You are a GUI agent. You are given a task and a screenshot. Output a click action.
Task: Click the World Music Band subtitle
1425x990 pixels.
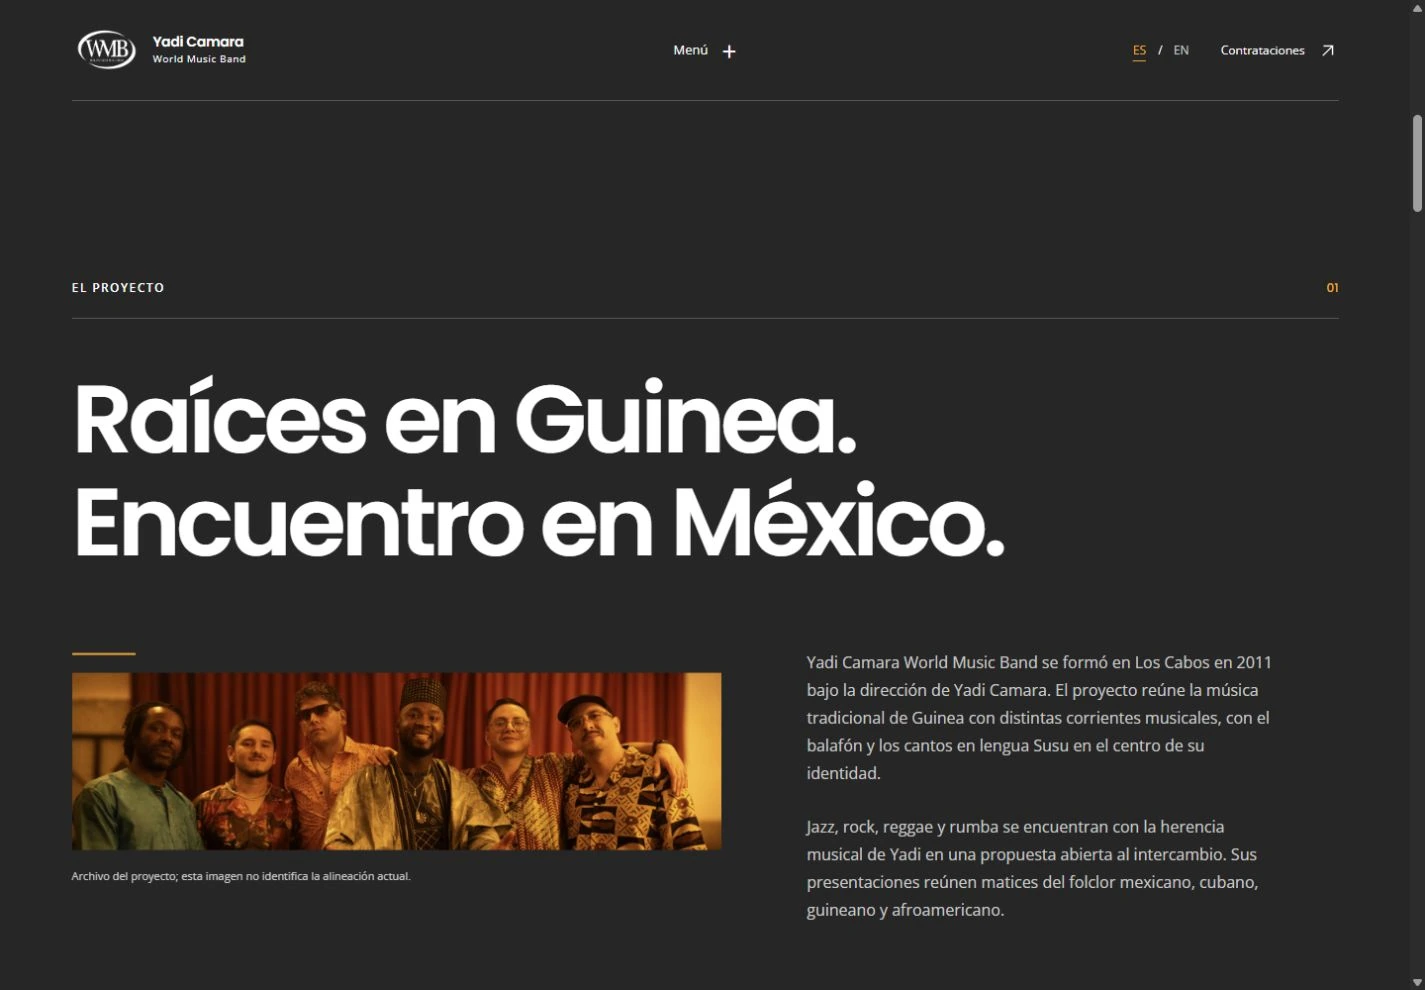click(199, 59)
